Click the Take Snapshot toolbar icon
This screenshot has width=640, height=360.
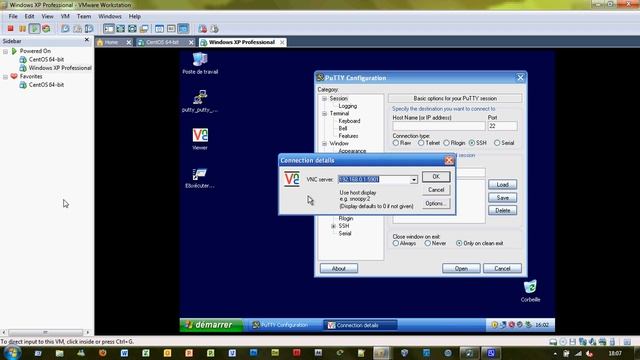(65, 29)
